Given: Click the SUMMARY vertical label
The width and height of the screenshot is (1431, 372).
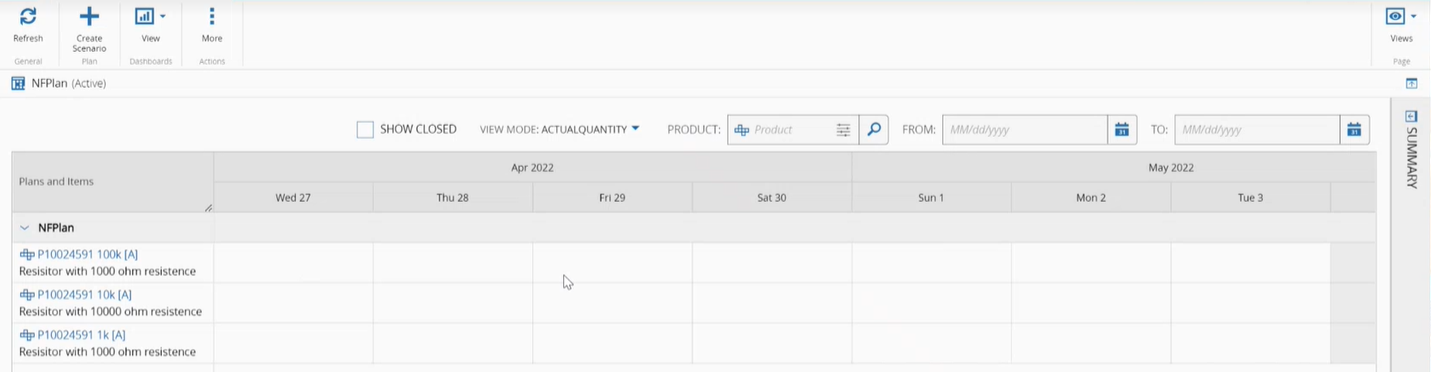Looking at the screenshot, I should (1411, 157).
